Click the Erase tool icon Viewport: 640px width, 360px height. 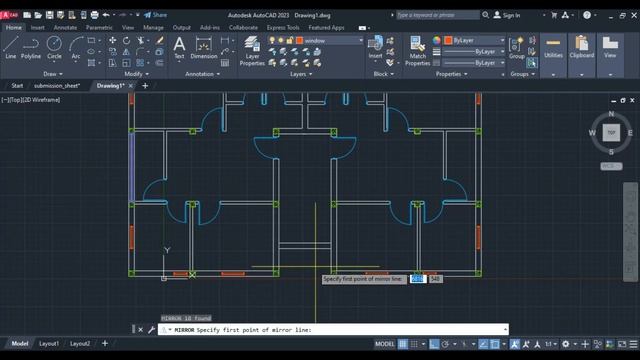coord(160,40)
